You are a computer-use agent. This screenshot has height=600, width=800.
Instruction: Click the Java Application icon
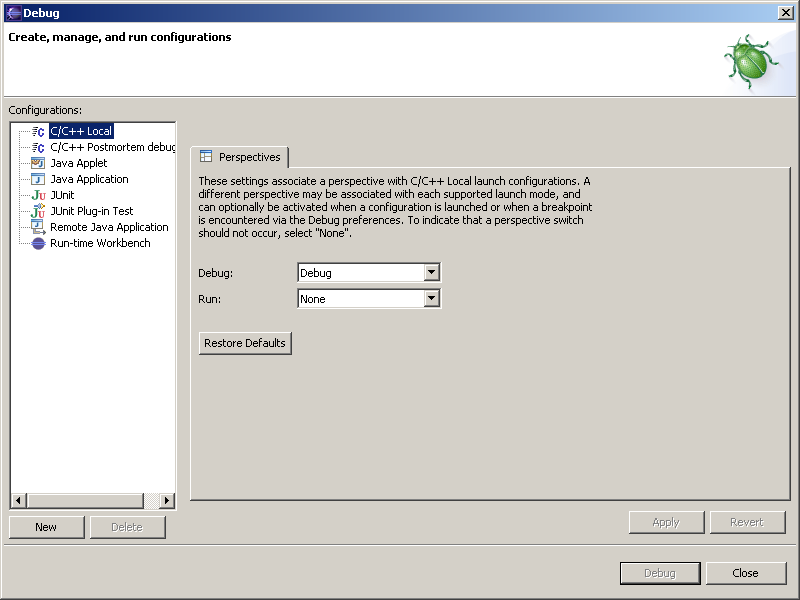38,179
